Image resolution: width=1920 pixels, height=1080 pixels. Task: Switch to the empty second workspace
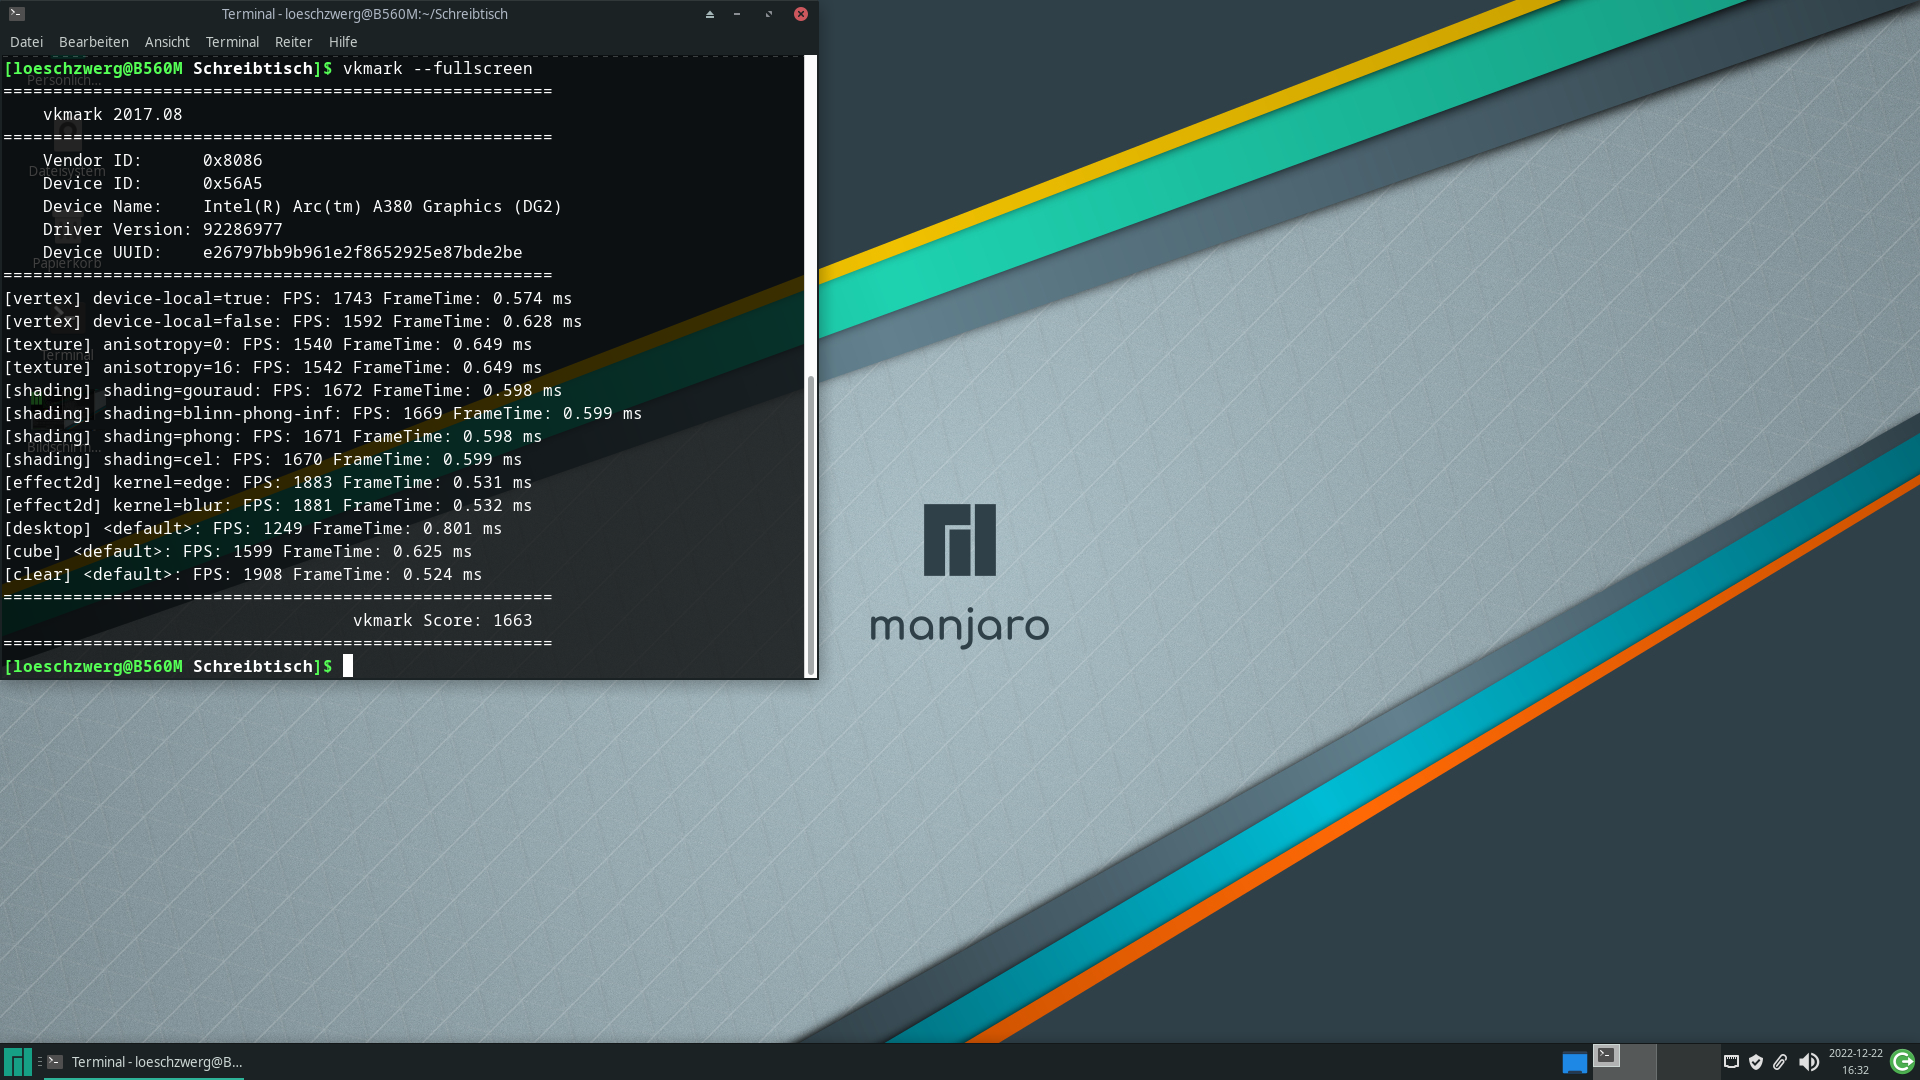pyautogui.click(x=1688, y=1061)
